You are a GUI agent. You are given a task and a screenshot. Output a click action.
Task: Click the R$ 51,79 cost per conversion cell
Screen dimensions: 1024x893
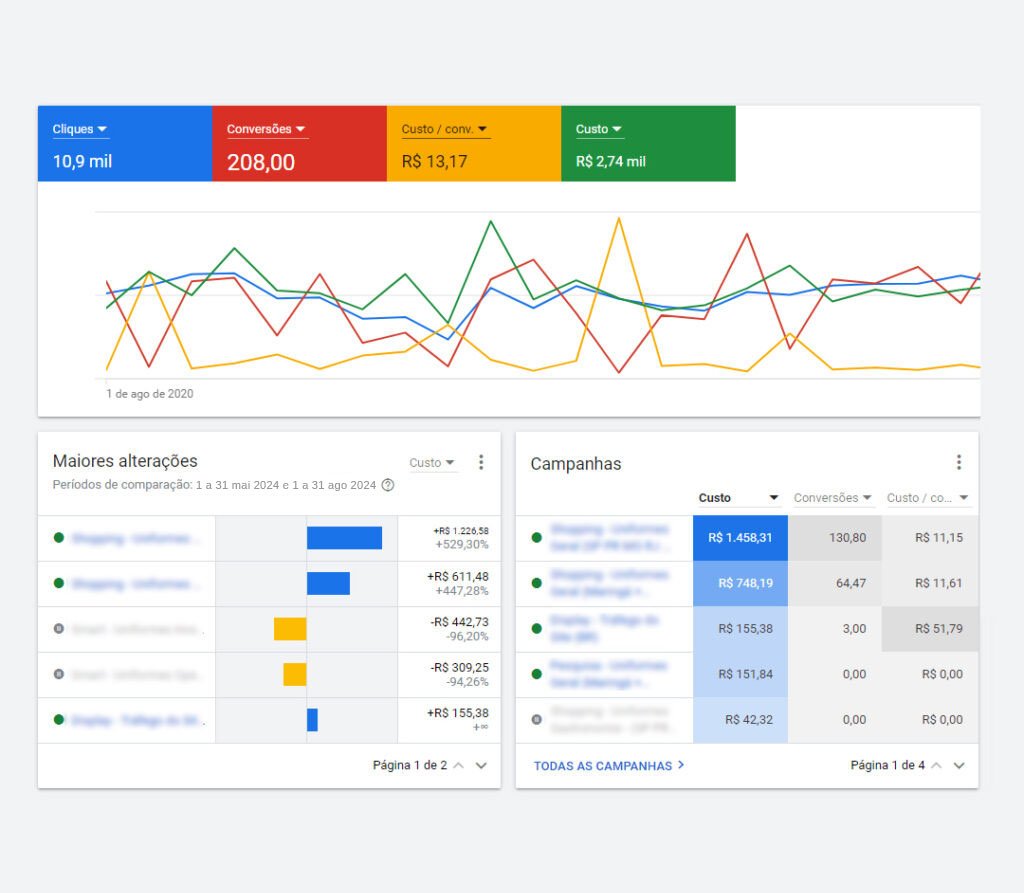click(x=931, y=629)
